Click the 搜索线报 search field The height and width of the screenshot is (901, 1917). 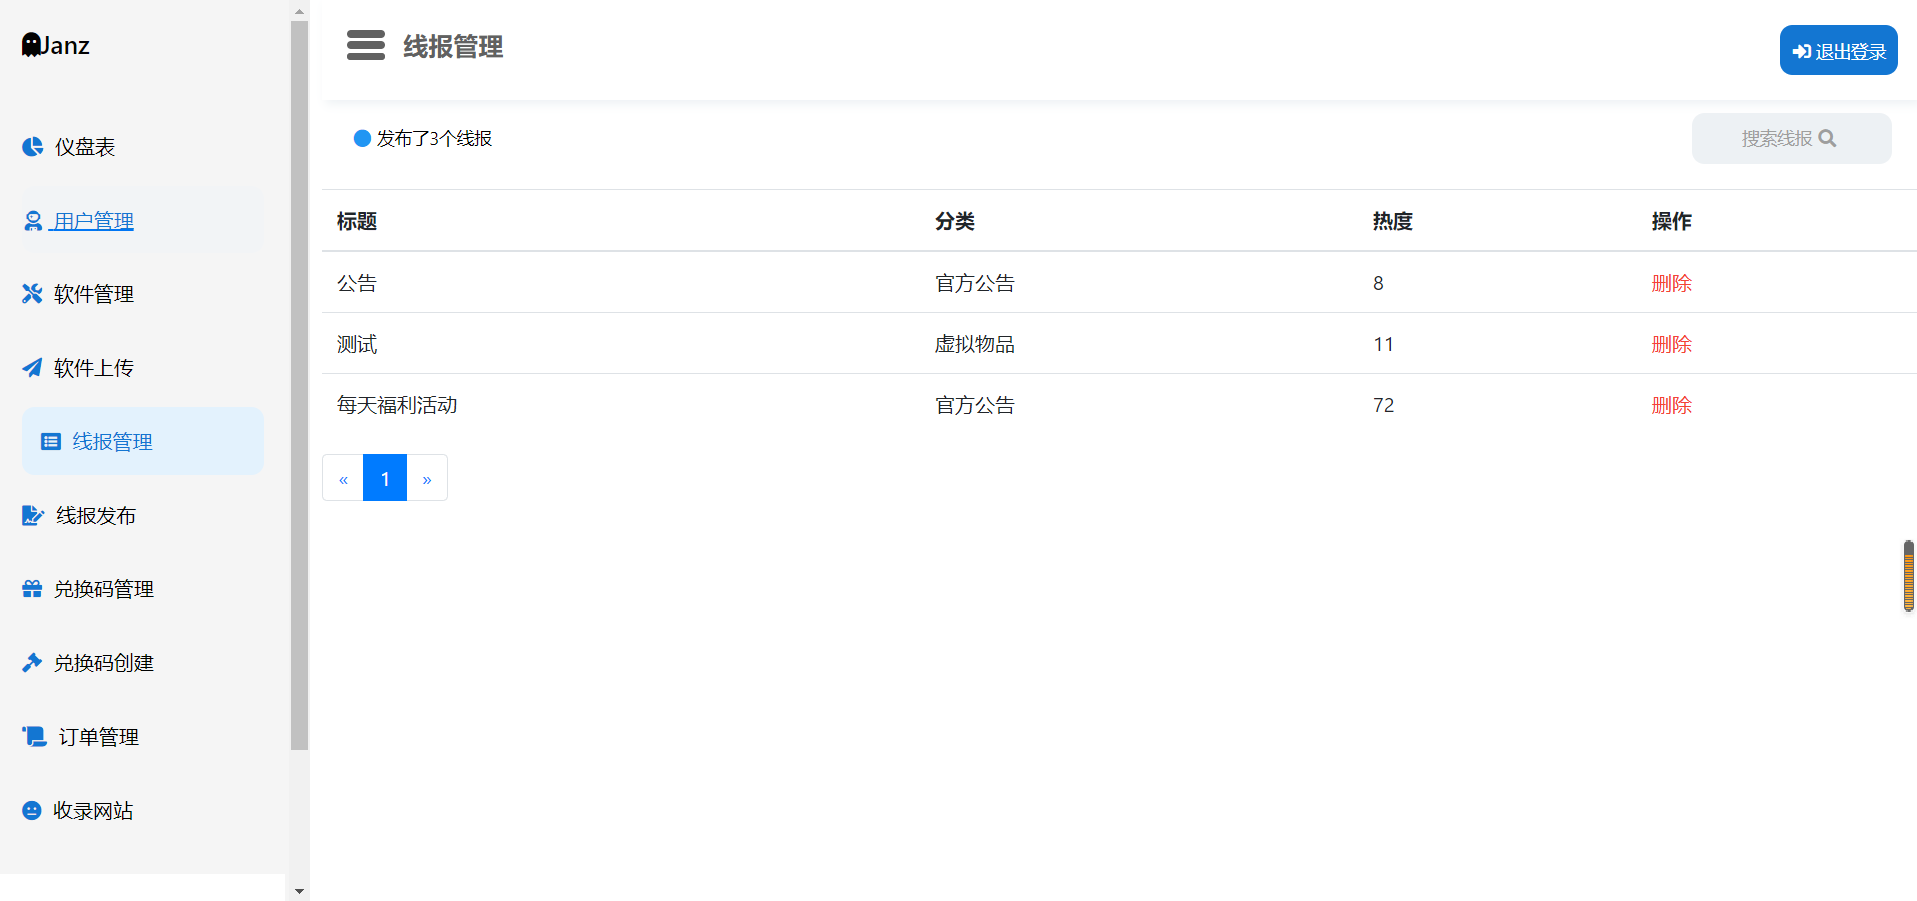tap(1790, 139)
